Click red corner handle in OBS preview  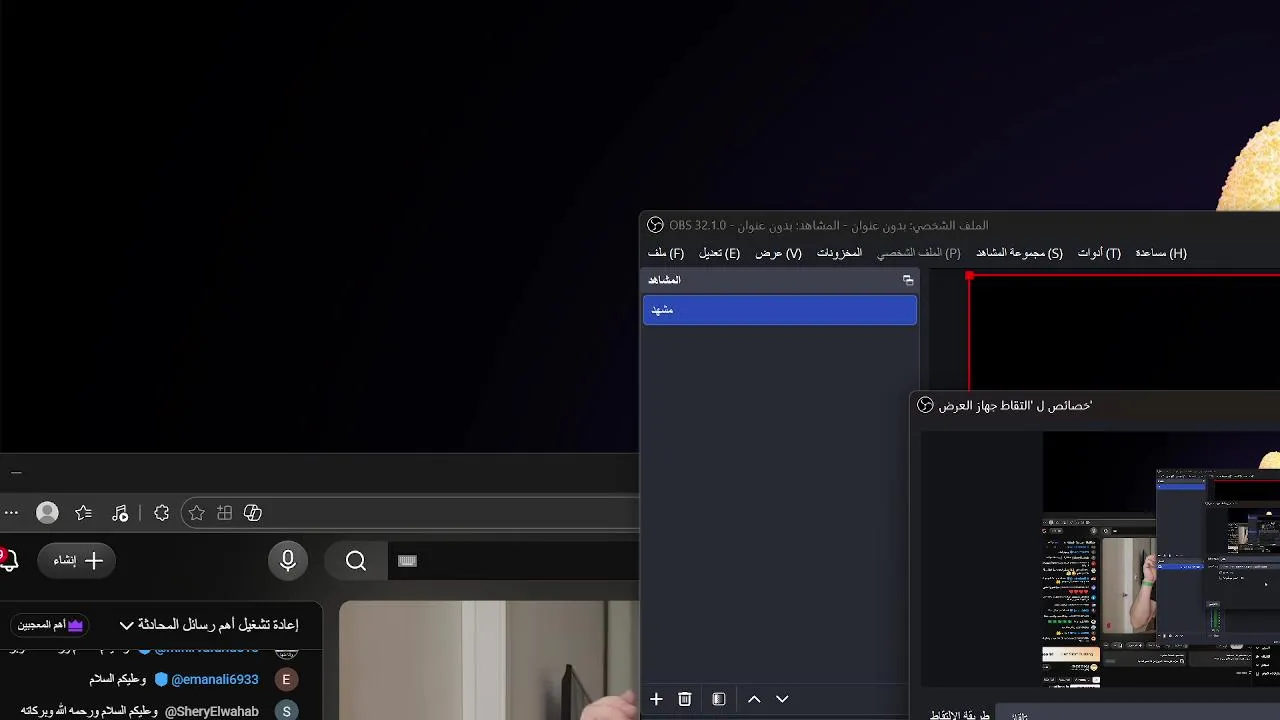pyautogui.click(x=970, y=276)
